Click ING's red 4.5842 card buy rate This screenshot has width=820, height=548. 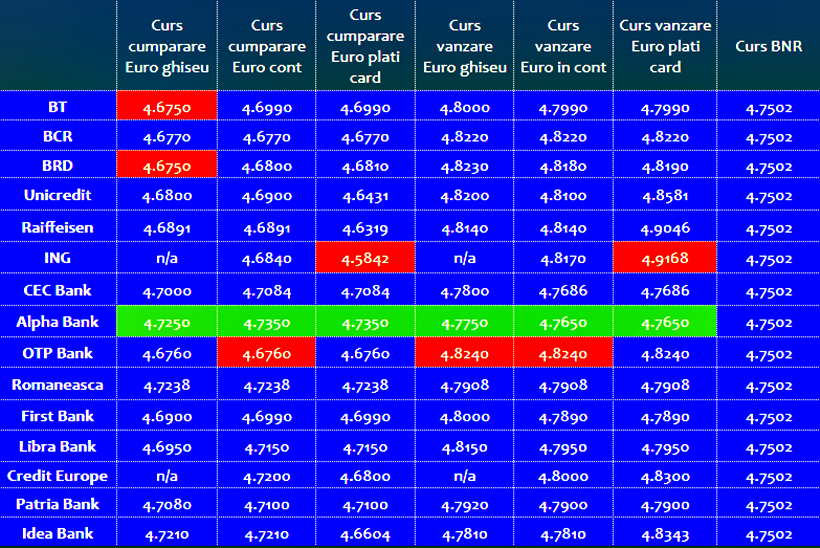365,259
